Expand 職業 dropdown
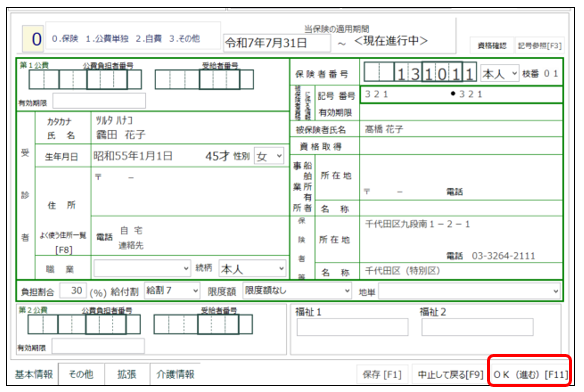 142,269
